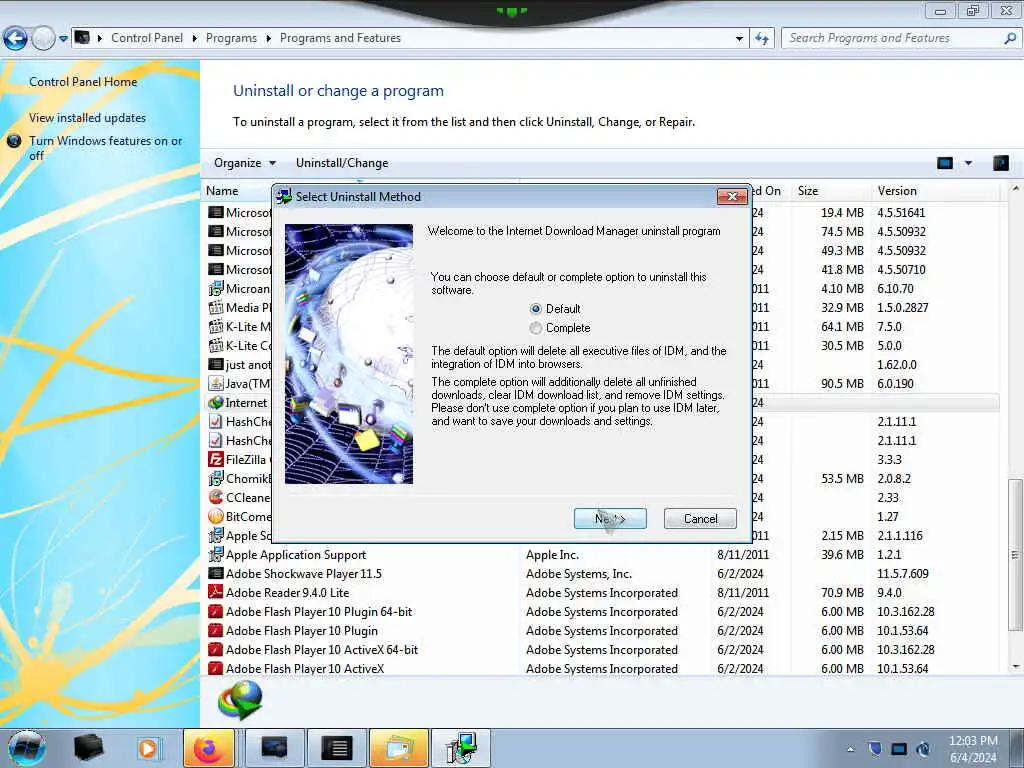The width and height of the screenshot is (1024, 768).
Task: Click the Programs breadcrumb
Action: (x=231, y=38)
